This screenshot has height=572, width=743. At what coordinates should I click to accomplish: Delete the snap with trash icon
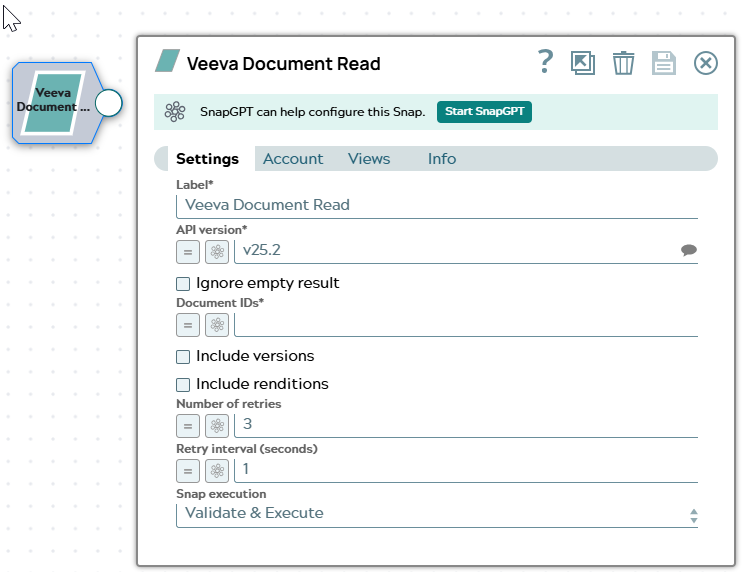tap(623, 63)
